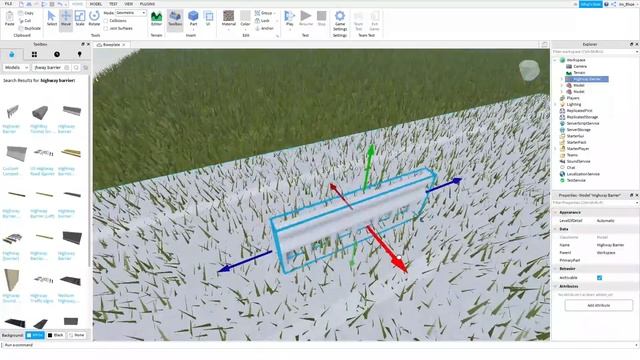The width and height of the screenshot is (640, 360).
Task: Click the Share icon at top right
Action: coord(613,4)
